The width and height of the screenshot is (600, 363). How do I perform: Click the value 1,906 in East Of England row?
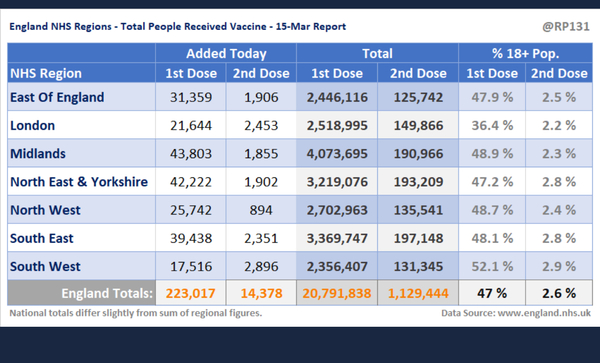pyautogui.click(x=261, y=97)
